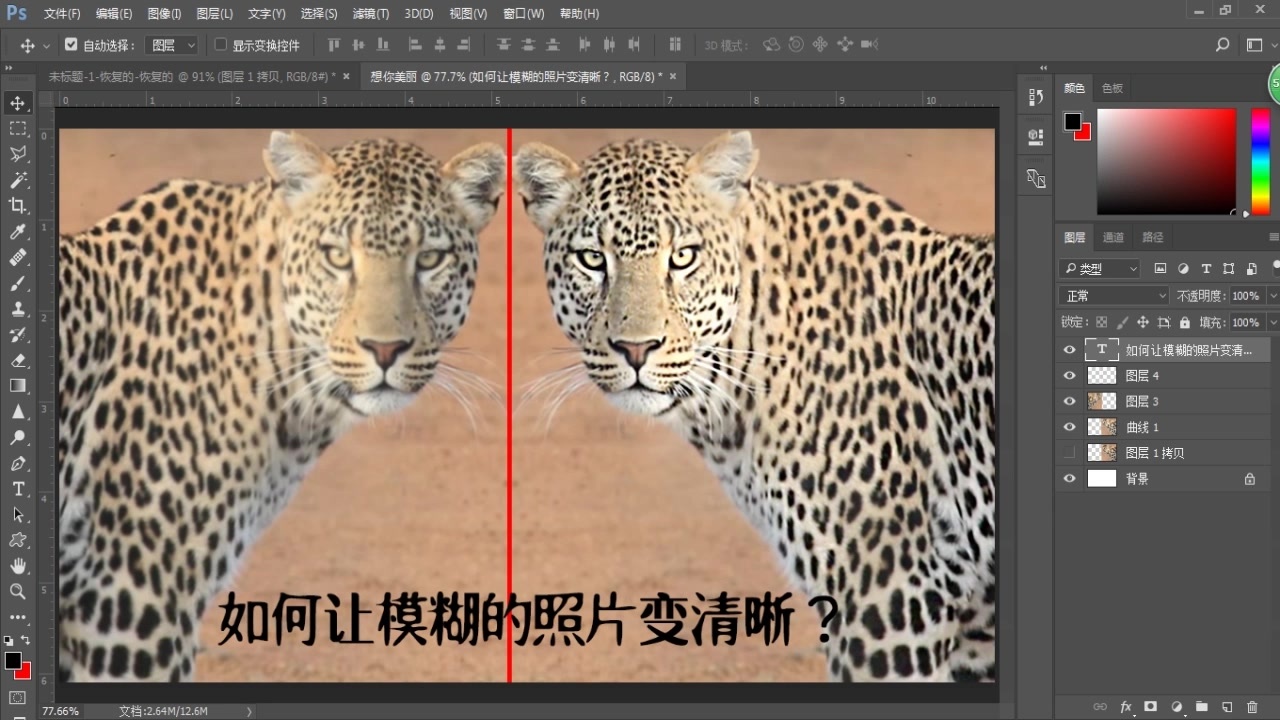Select the Brush tool
The height and width of the screenshot is (720, 1280).
[x=18, y=283]
